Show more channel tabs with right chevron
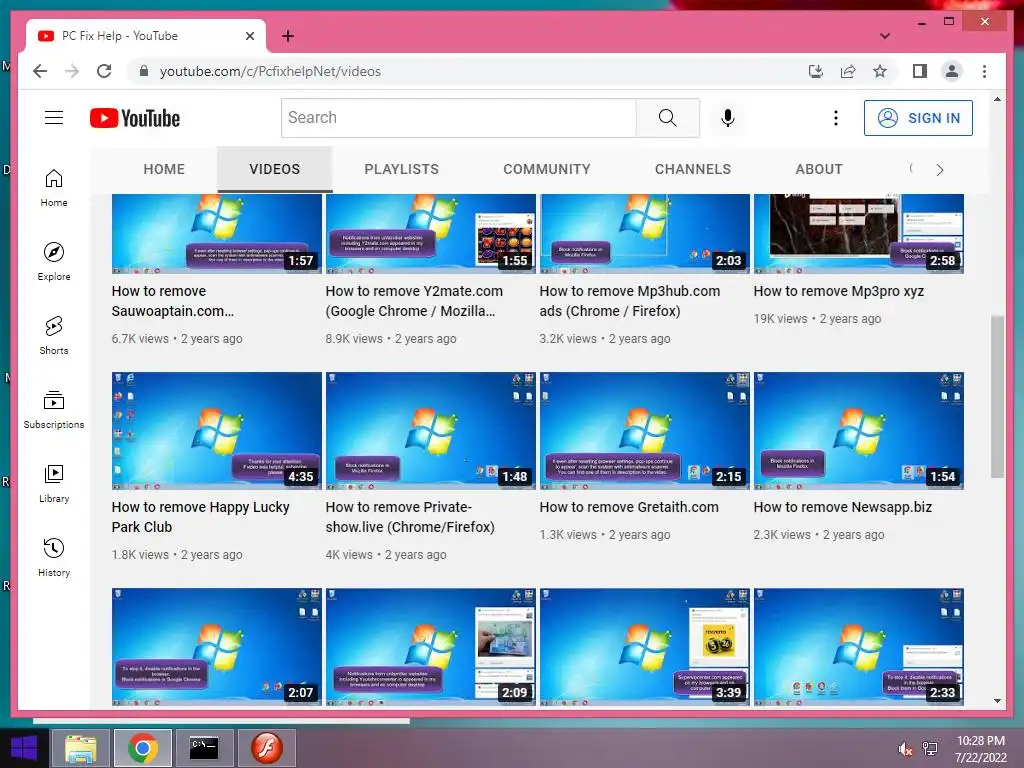The height and width of the screenshot is (768, 1024). pyautogui.click(x=940, y=170)
